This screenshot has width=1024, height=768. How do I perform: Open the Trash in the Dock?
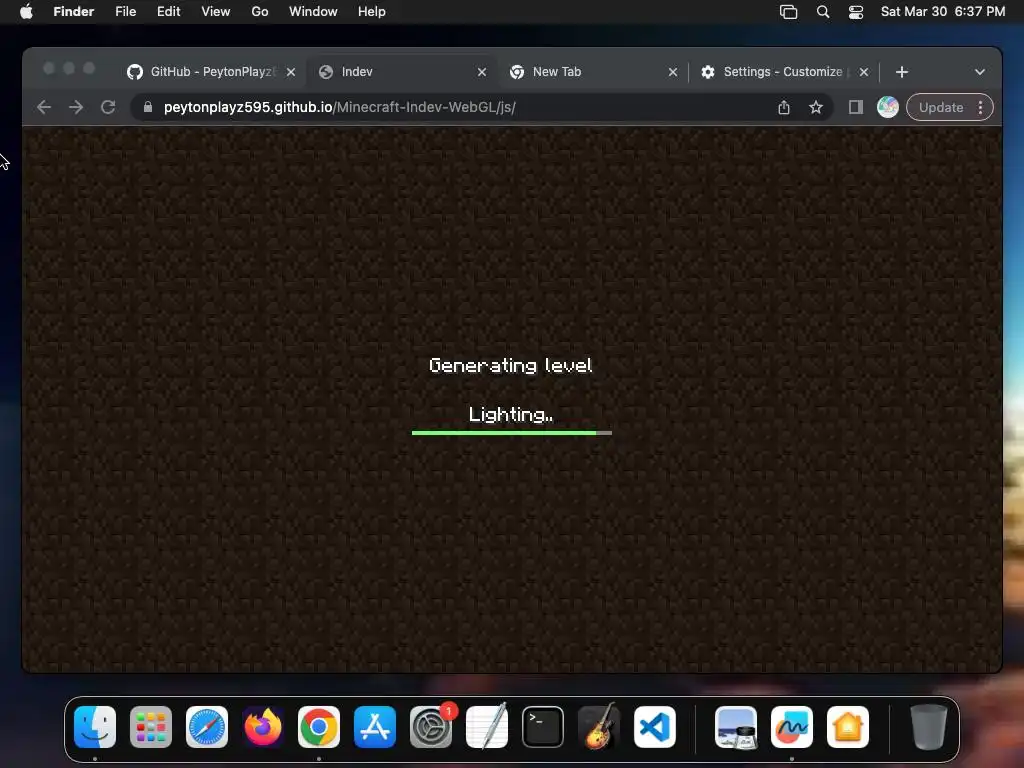click(929, 727)
